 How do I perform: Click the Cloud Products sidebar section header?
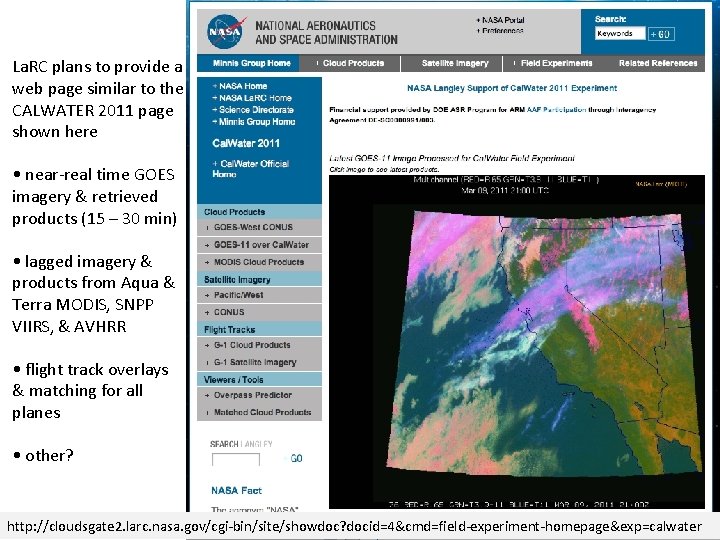259,212
